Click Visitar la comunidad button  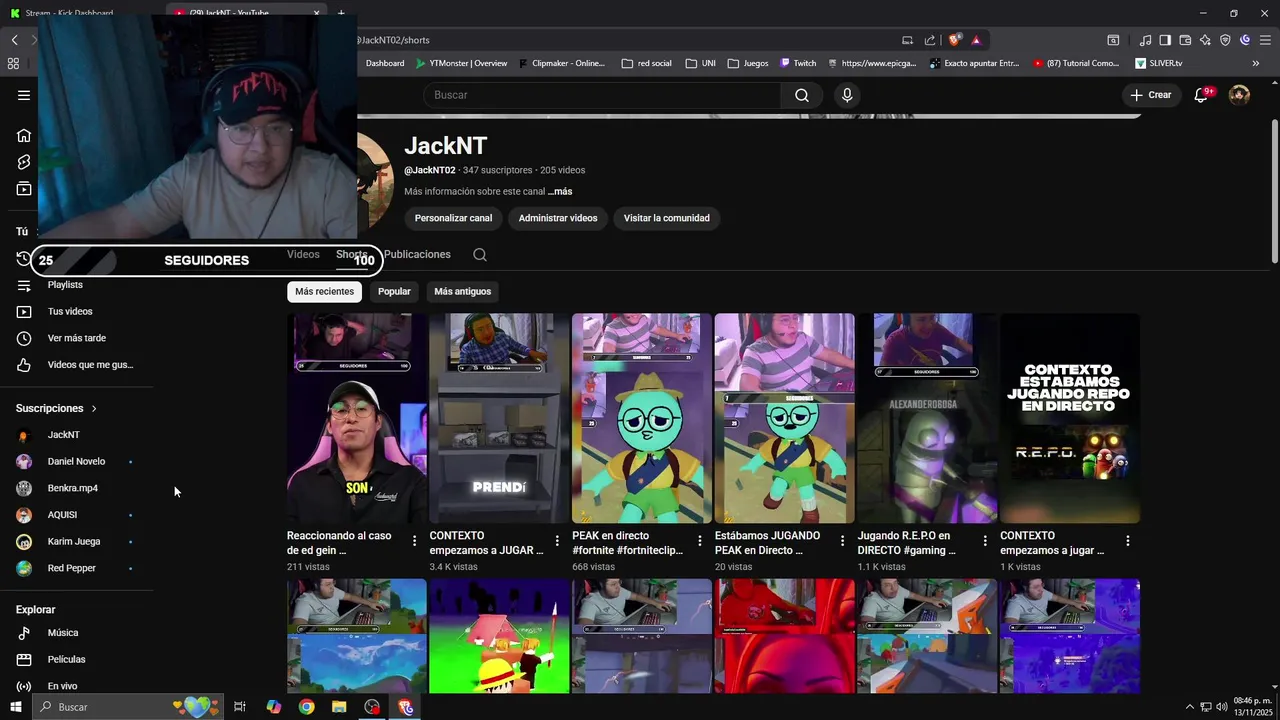666,218
